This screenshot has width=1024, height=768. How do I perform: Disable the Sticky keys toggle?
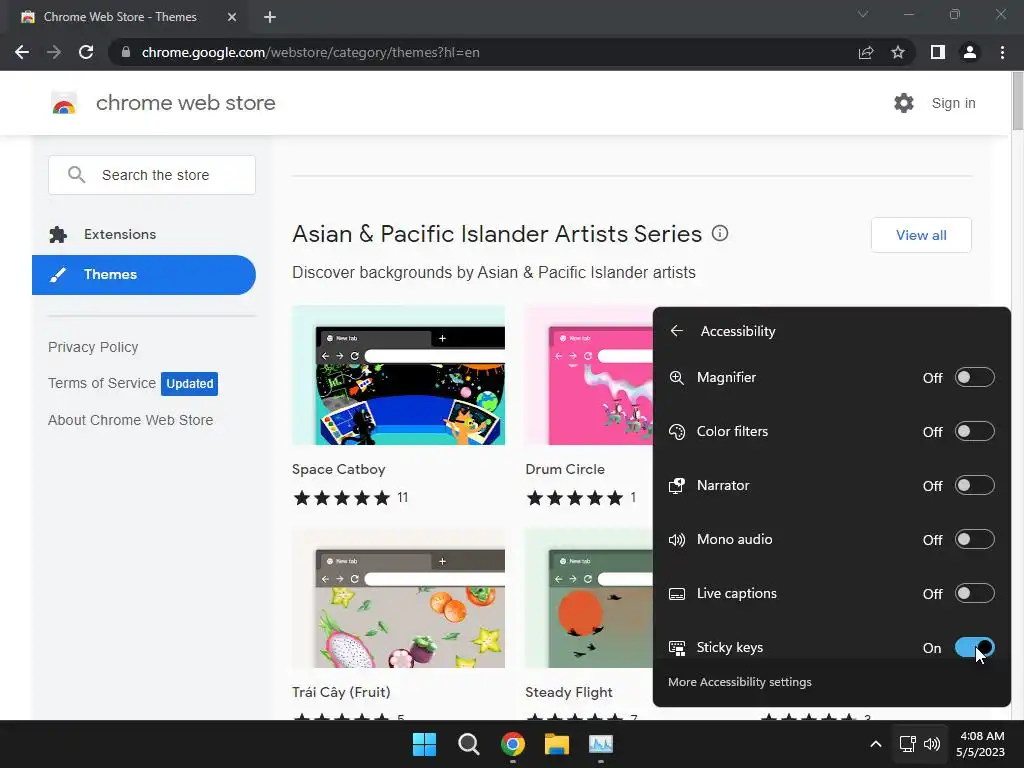(x=974, y=648)
